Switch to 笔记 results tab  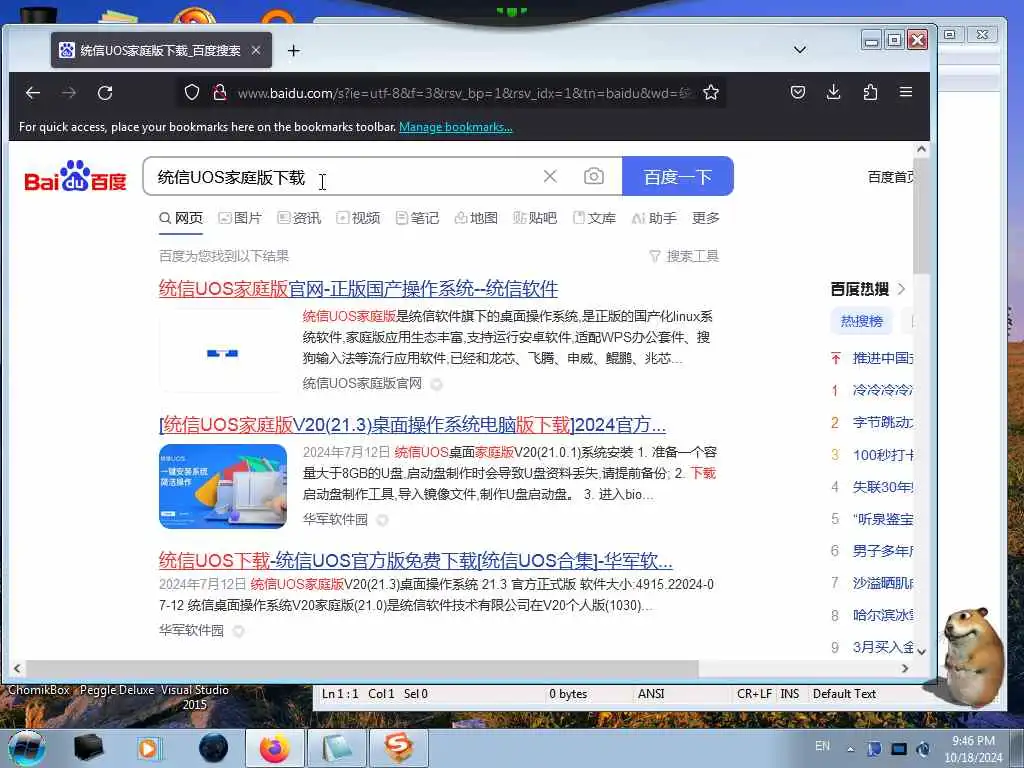(417, 218)
